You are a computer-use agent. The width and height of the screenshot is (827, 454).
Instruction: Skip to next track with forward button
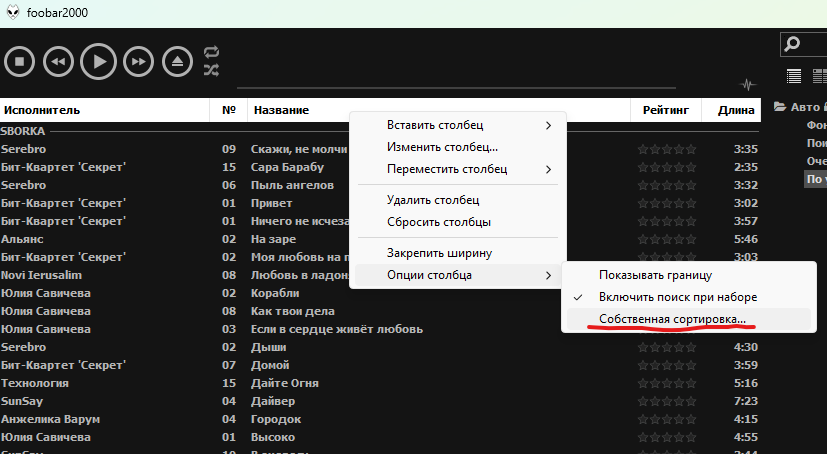139,62
